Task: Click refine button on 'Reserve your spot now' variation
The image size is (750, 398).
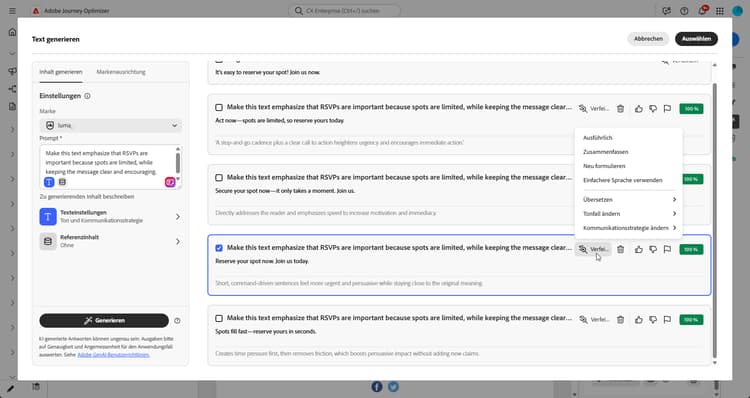Action: [593, 249]
